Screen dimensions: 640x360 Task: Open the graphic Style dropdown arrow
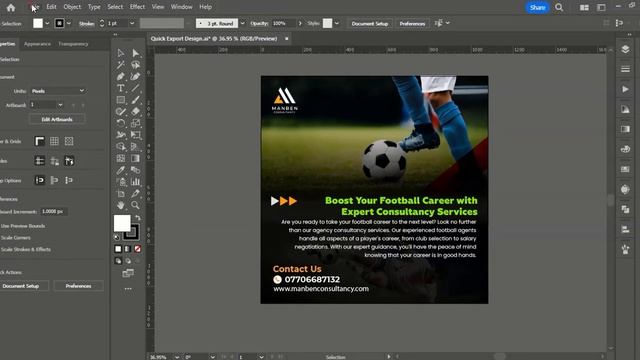[x=336, y=23]
